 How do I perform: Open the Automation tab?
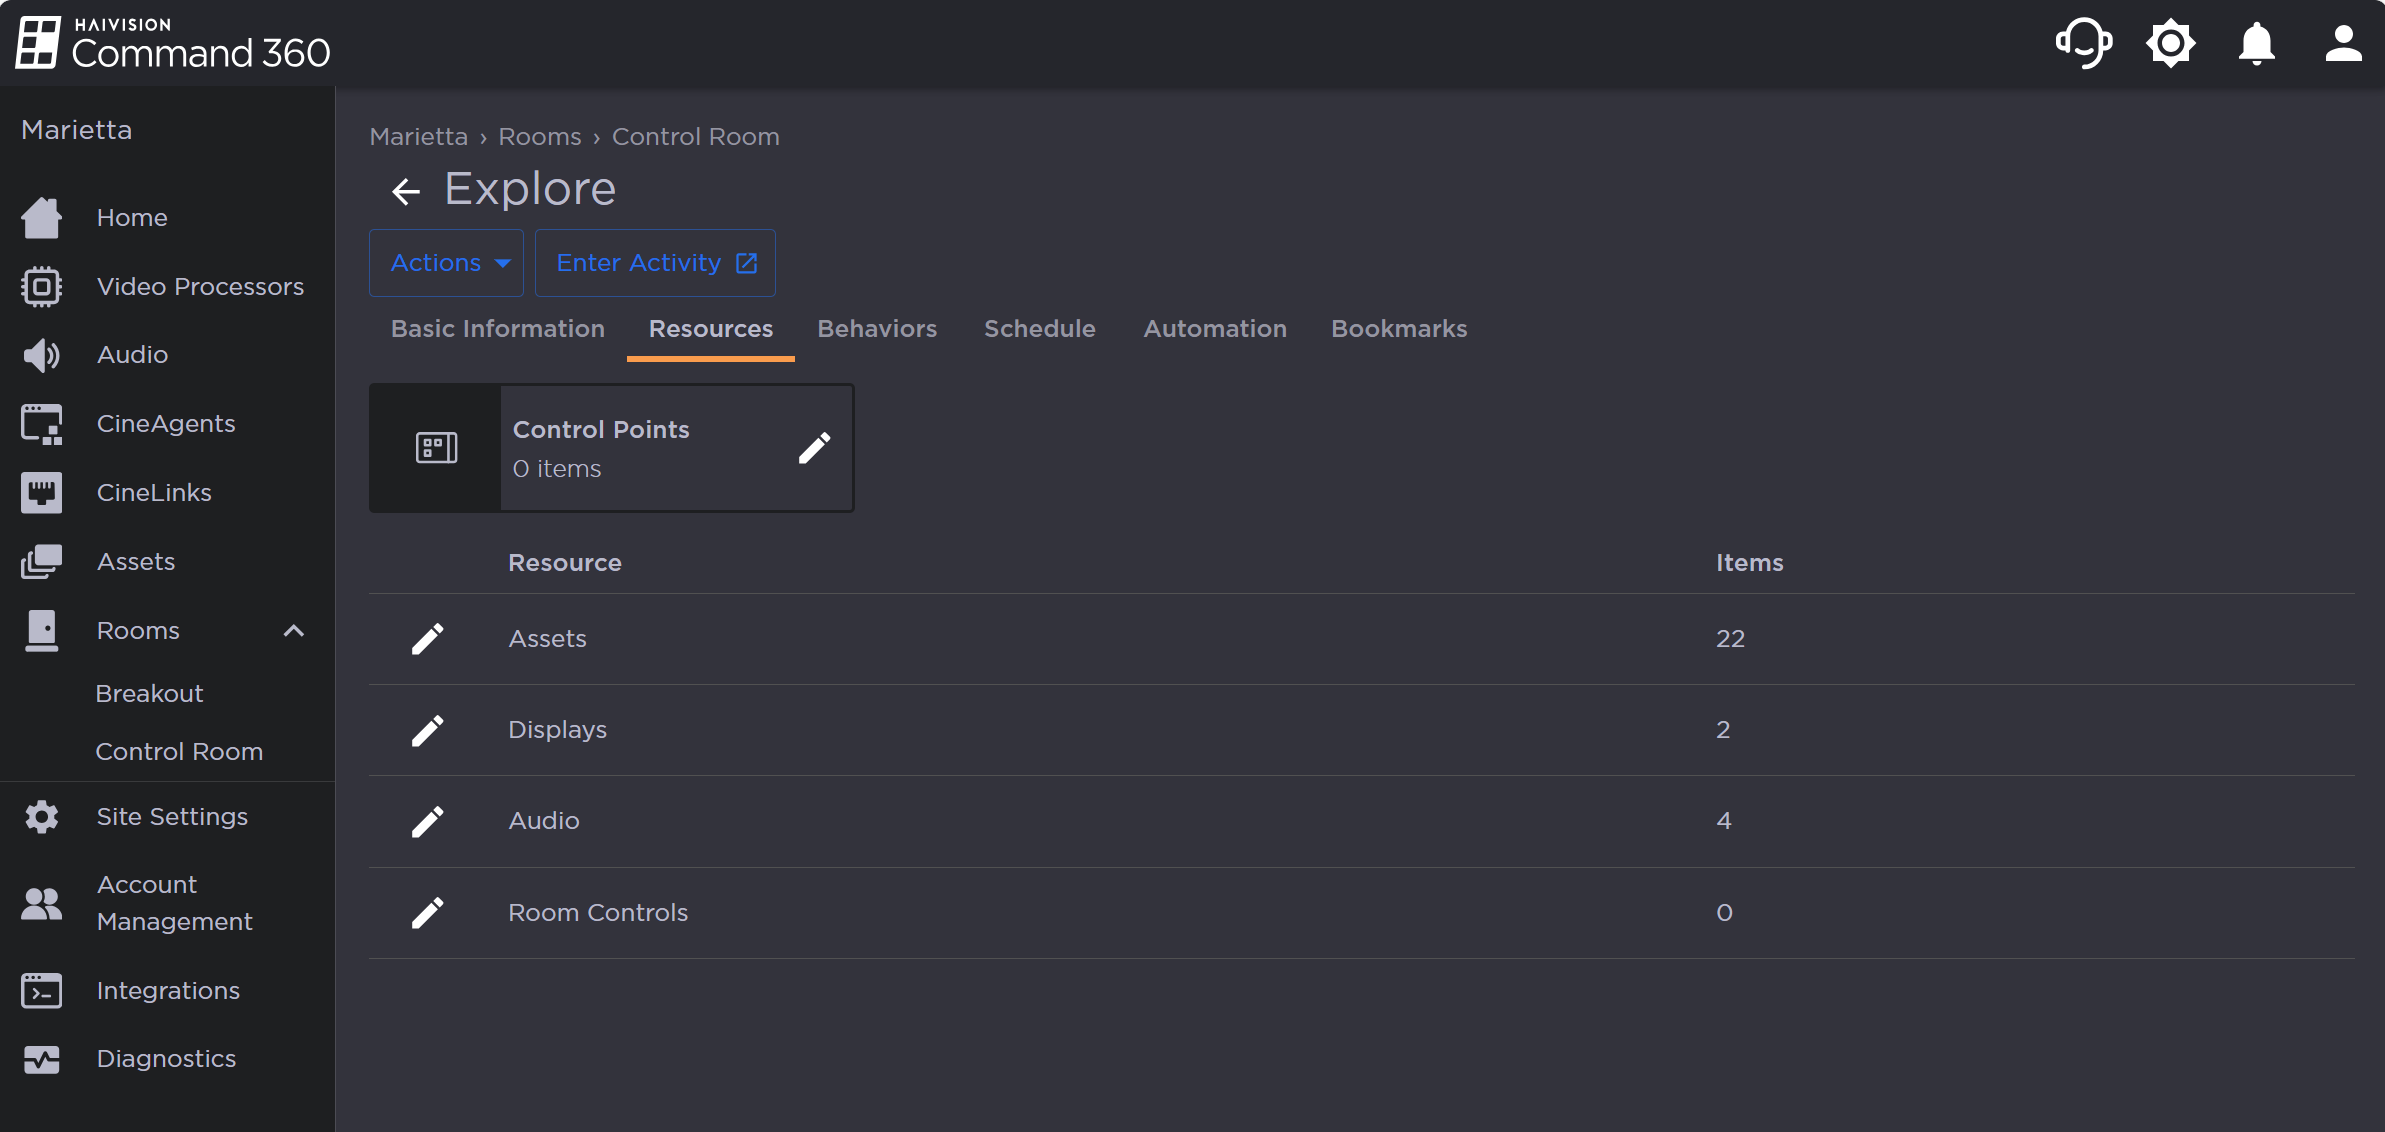[1214, 329]
